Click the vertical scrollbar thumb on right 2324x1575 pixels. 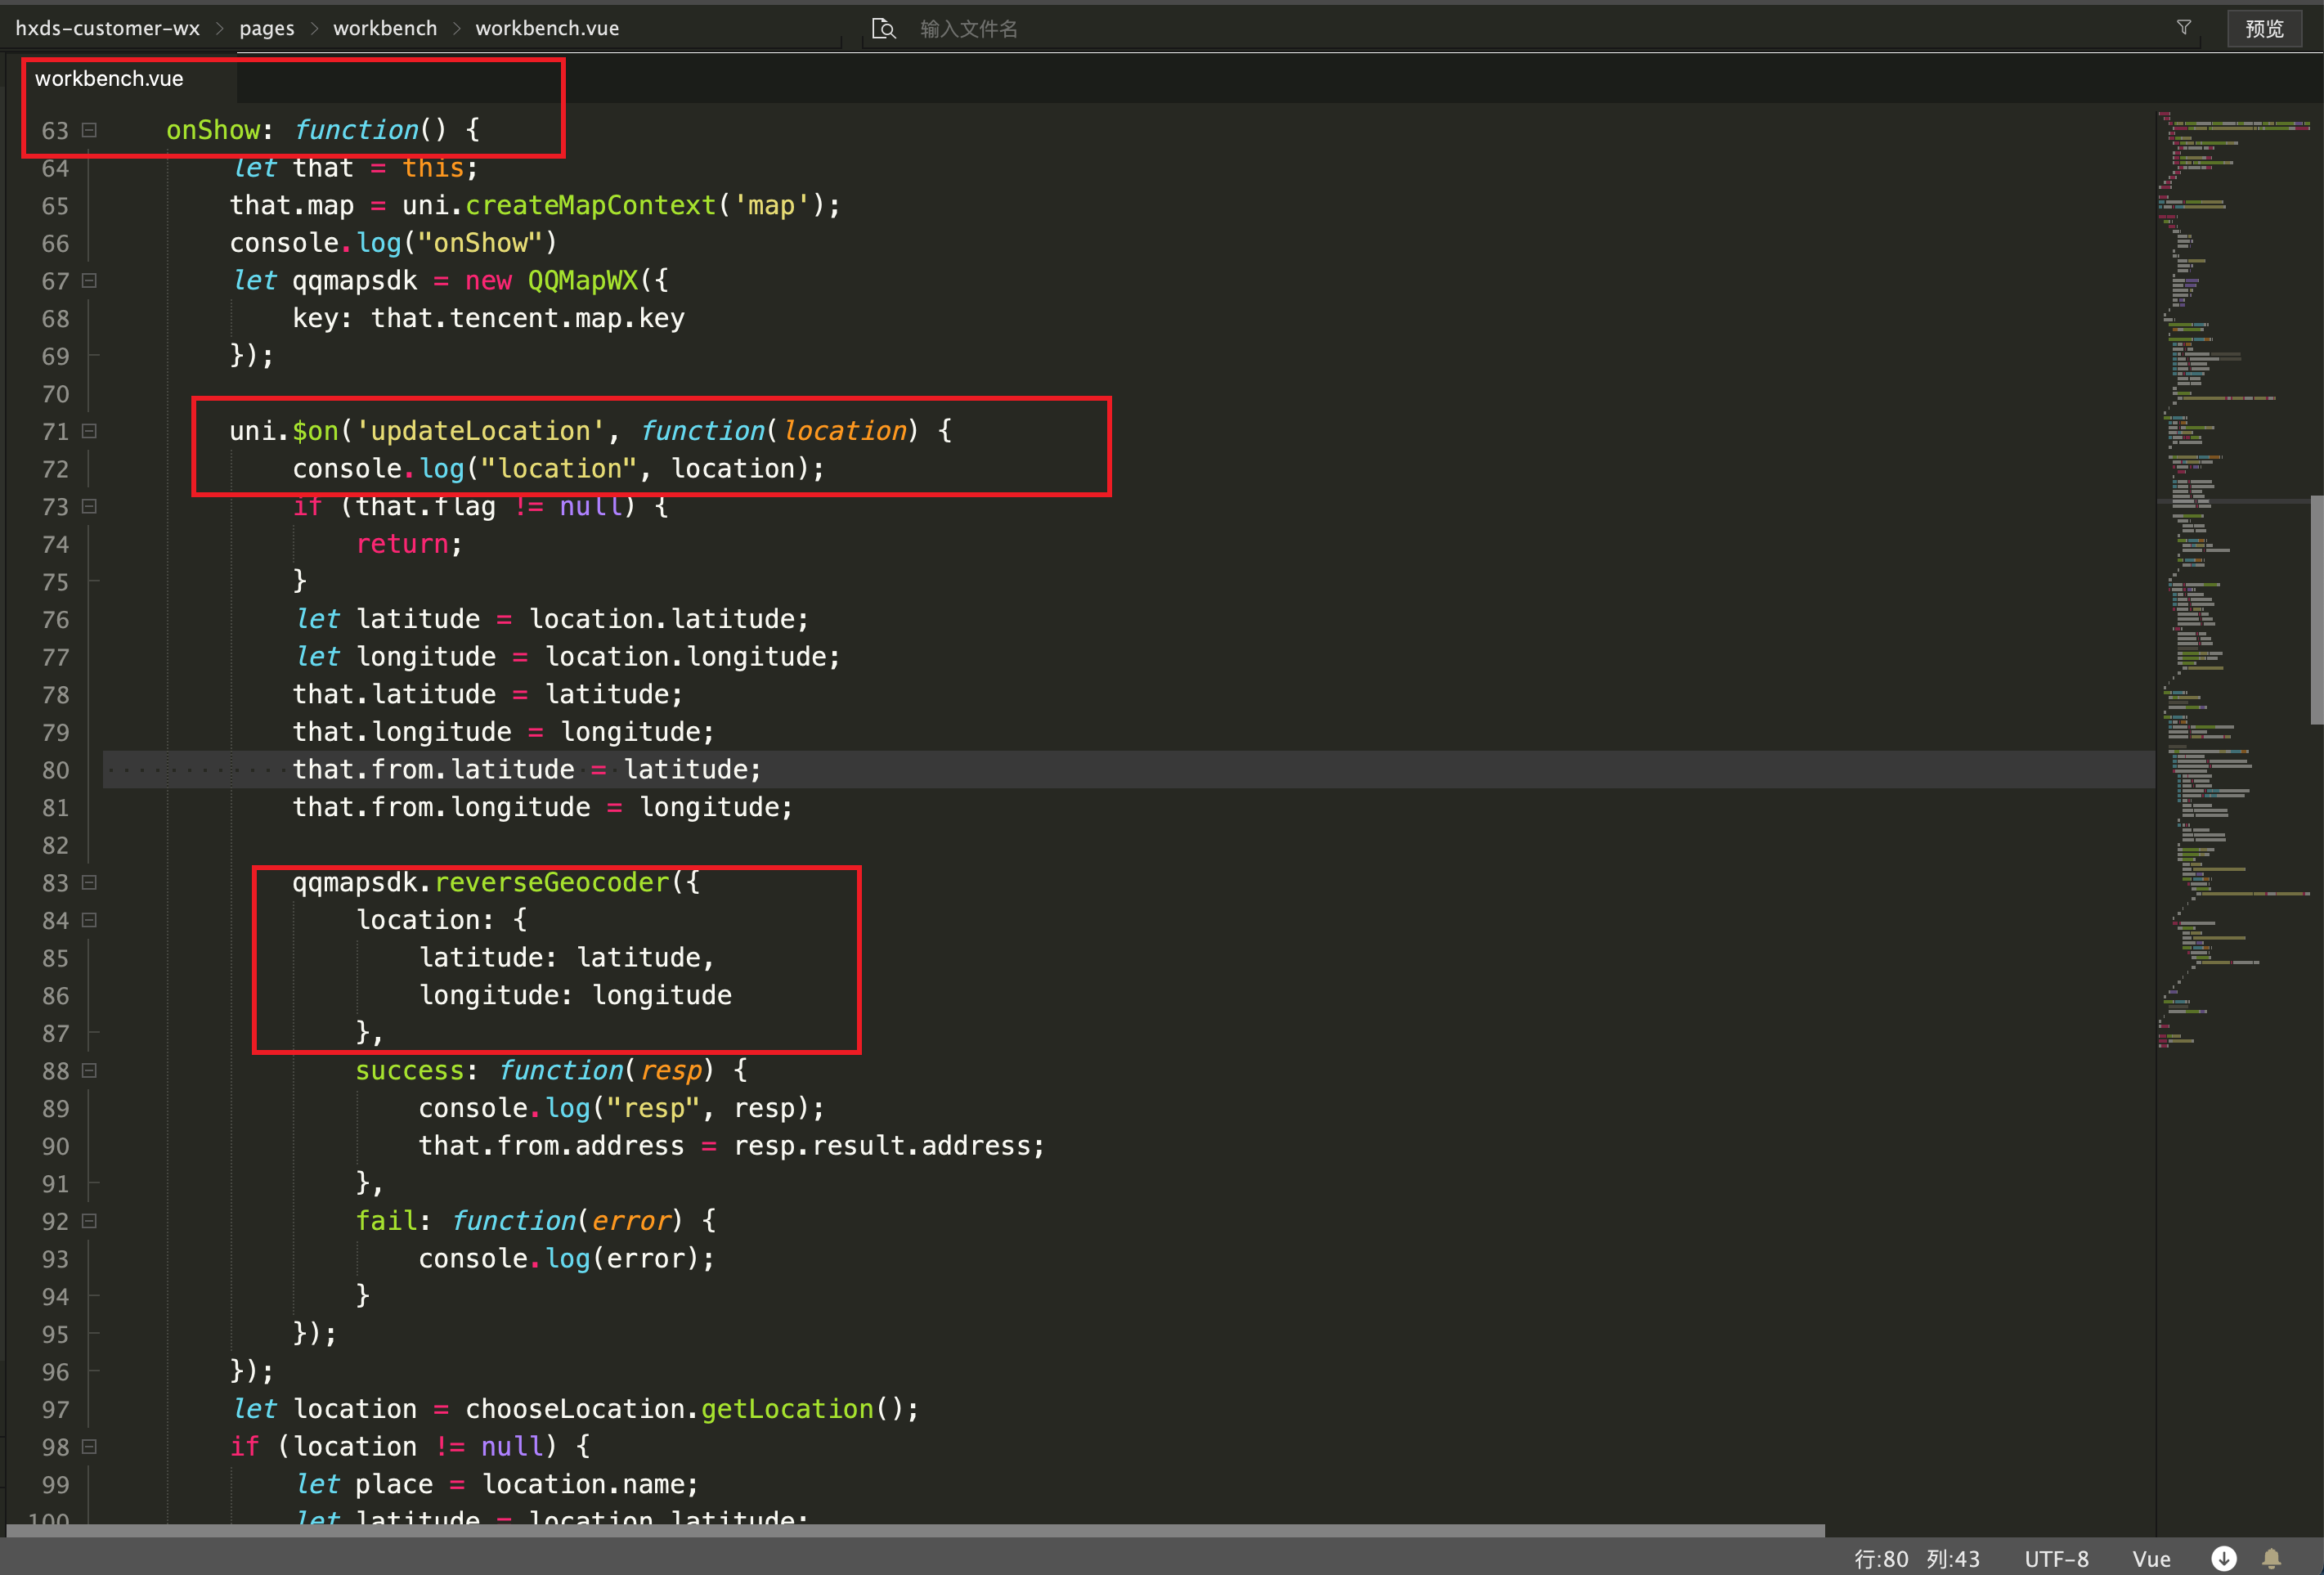point(2317,610)
